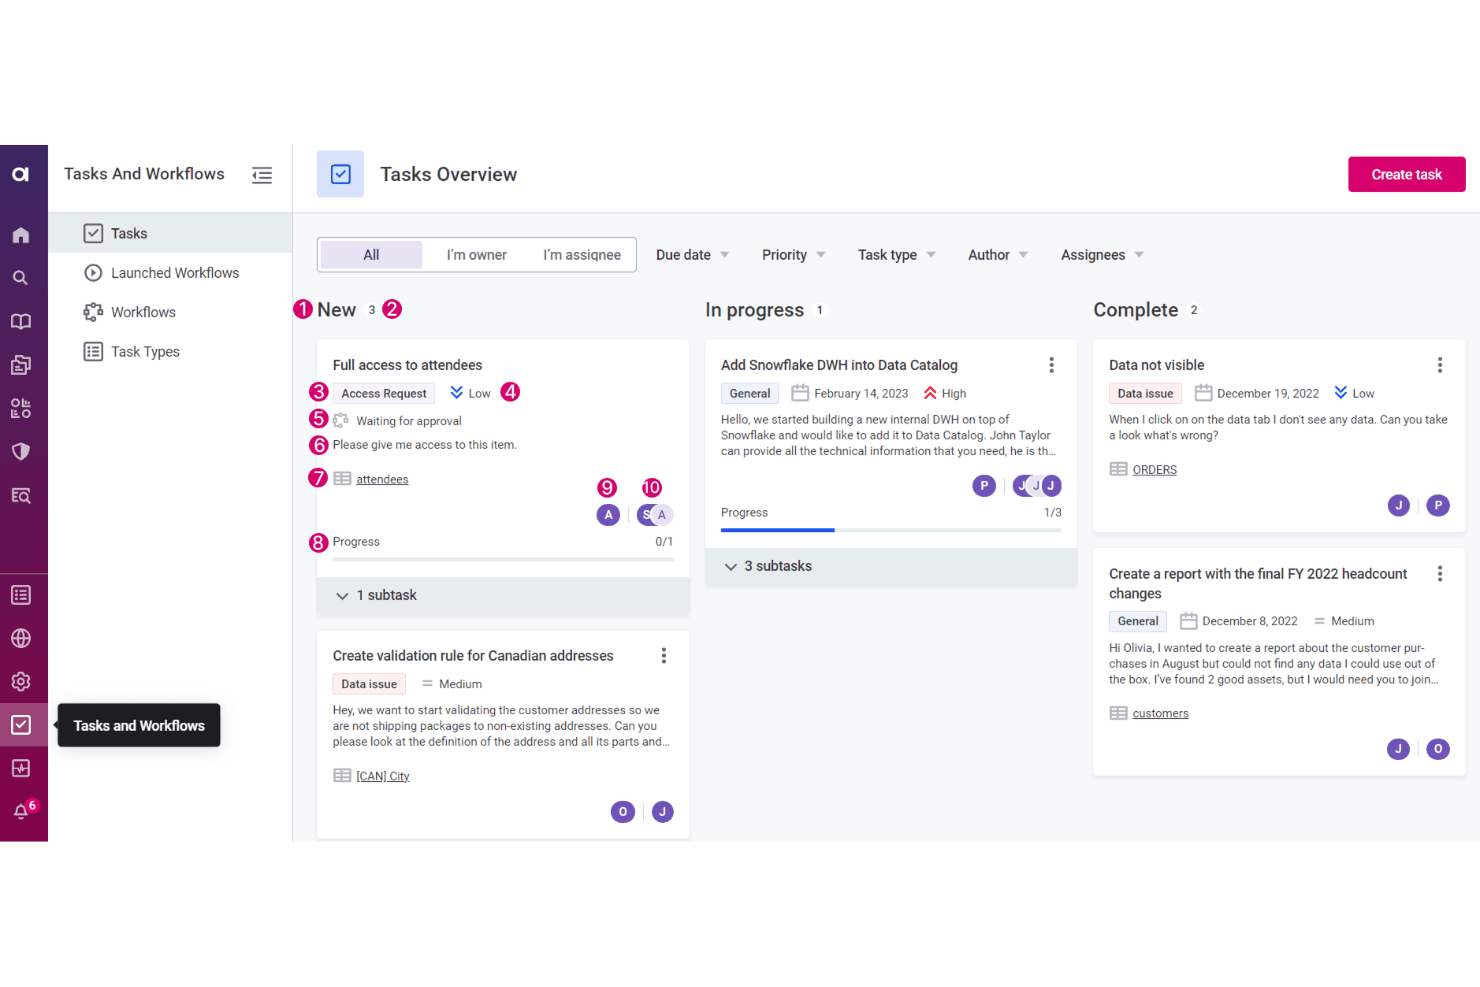The height and width of the screenshot is (987, 1480).
Task: Open the Full access to attendees card title
Action: pos(407,365)
